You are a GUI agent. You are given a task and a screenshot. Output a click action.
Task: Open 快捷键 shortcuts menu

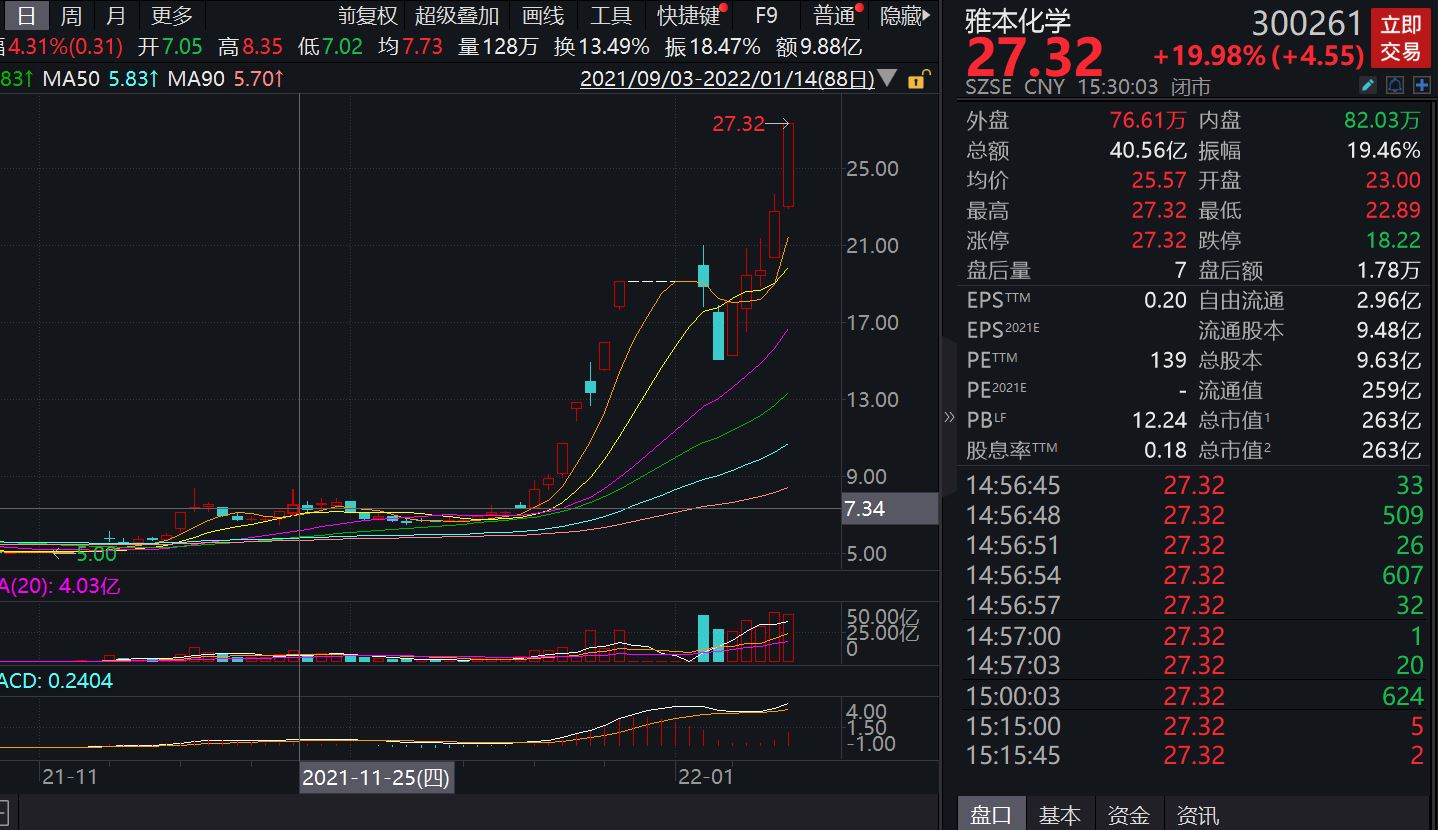(x=688, y=16)
